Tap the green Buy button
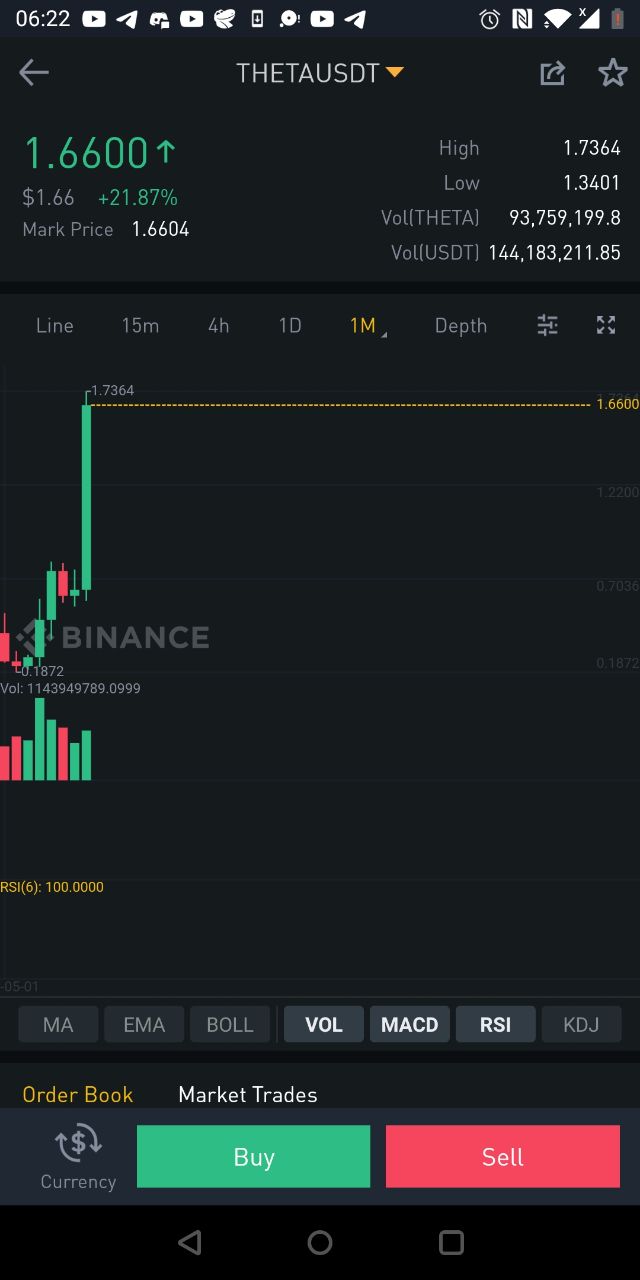Screen dimensions: 640x1280 pyautogui.click(x=254, y=1156)
